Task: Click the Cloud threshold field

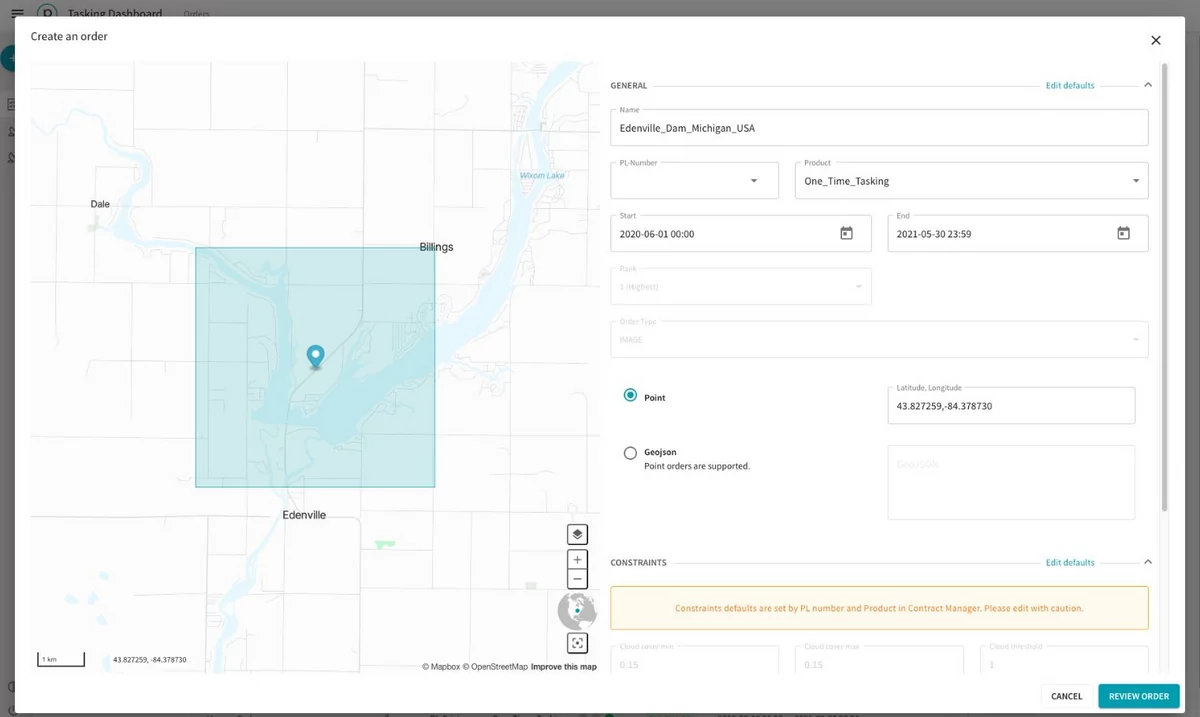Action: click(x=1064, y=661)
